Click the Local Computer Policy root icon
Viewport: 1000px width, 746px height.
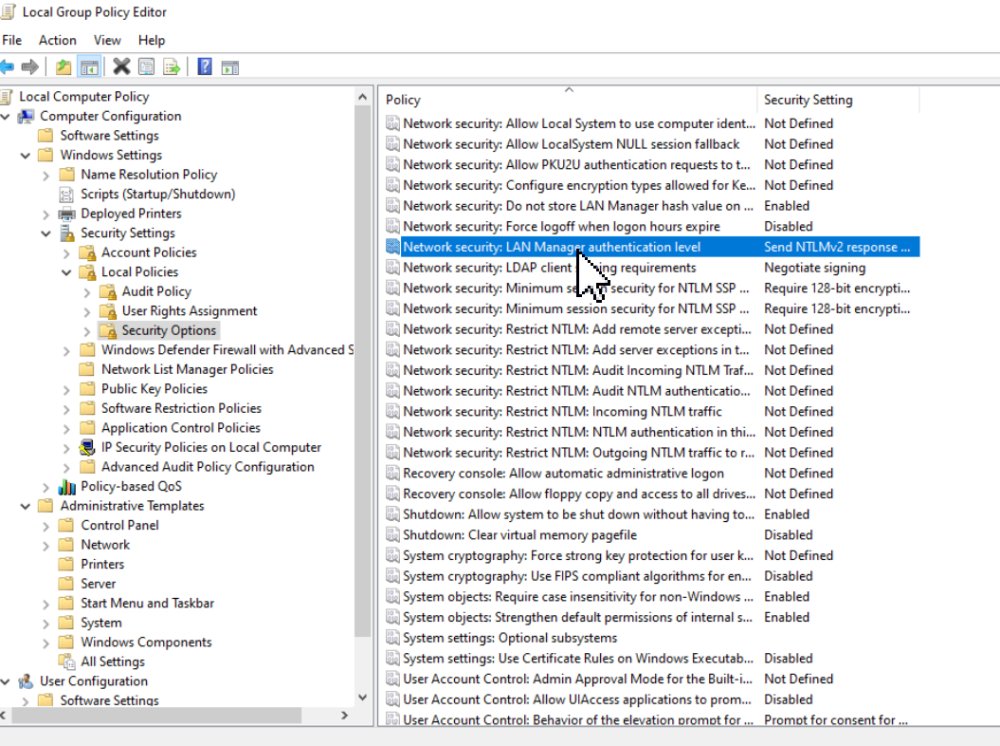point(6,96)
